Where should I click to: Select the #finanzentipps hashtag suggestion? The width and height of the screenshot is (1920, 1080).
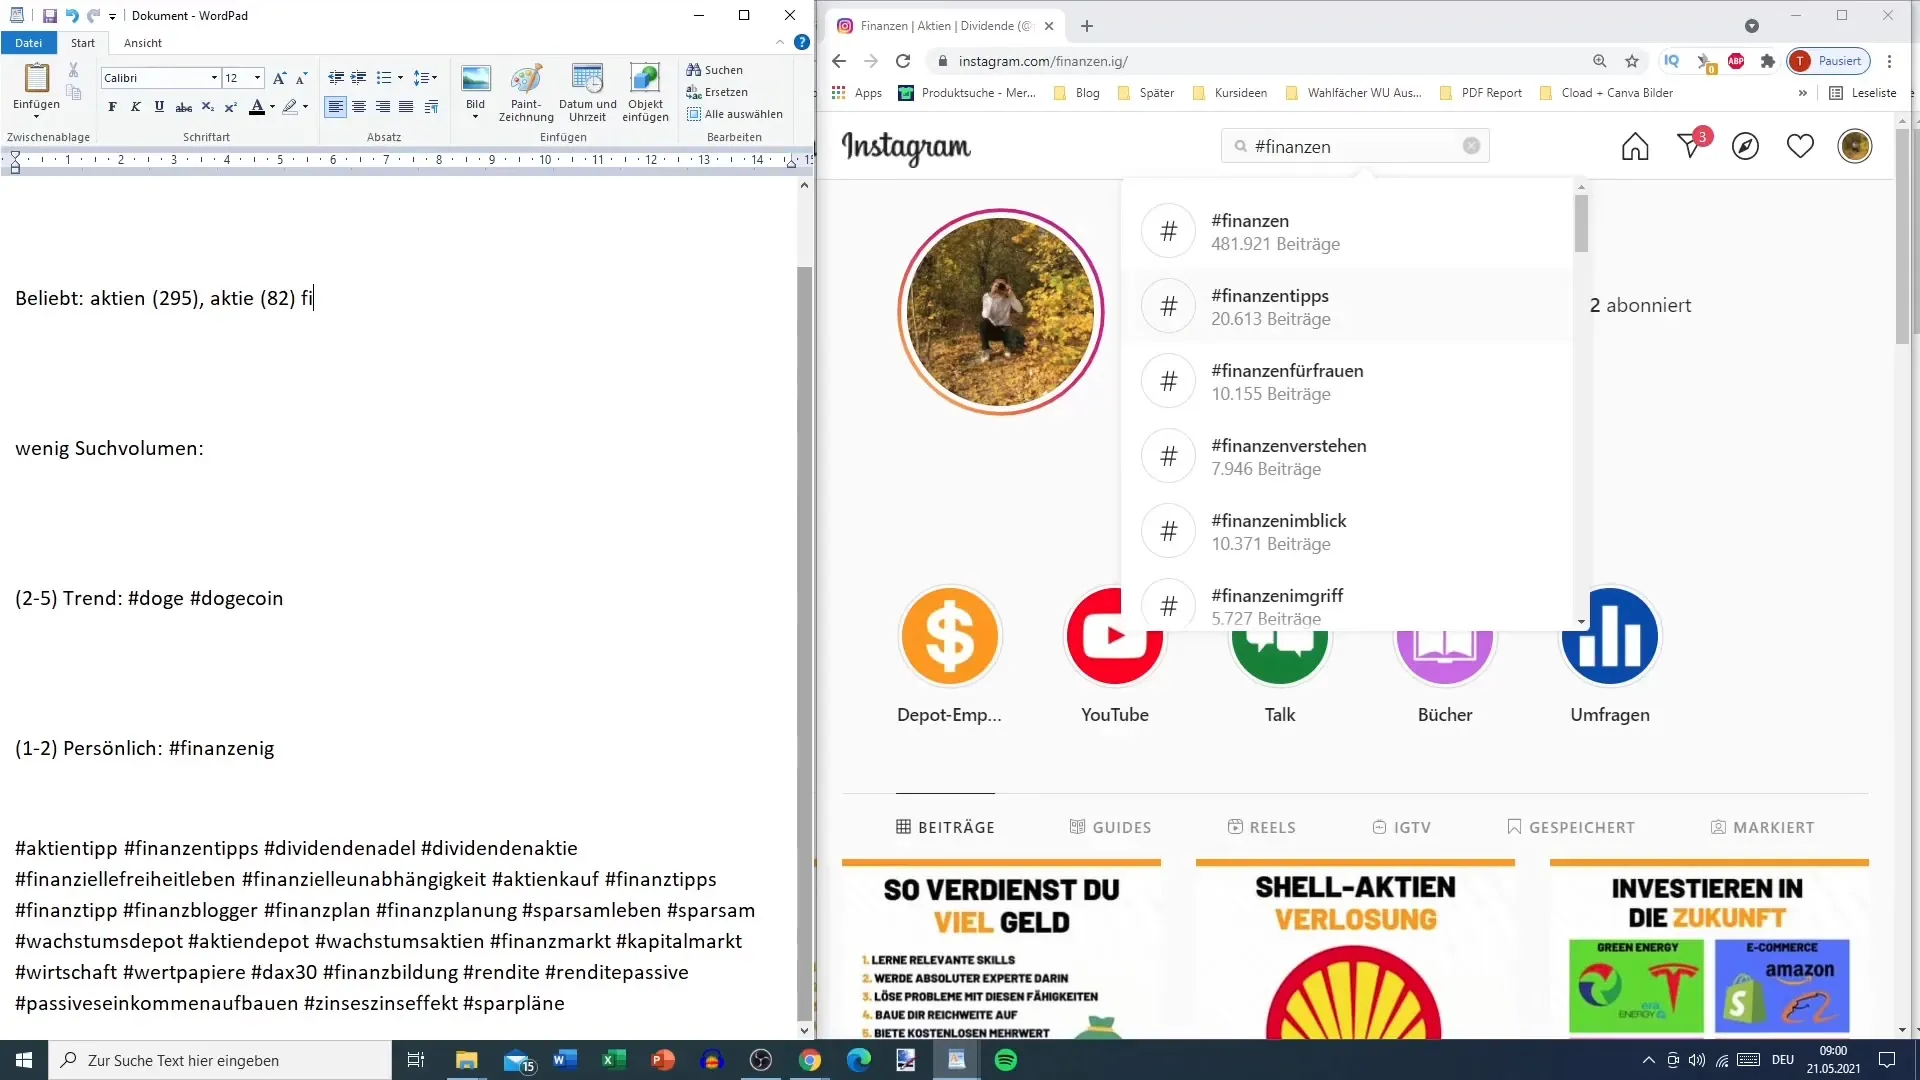pos(1347,306)
